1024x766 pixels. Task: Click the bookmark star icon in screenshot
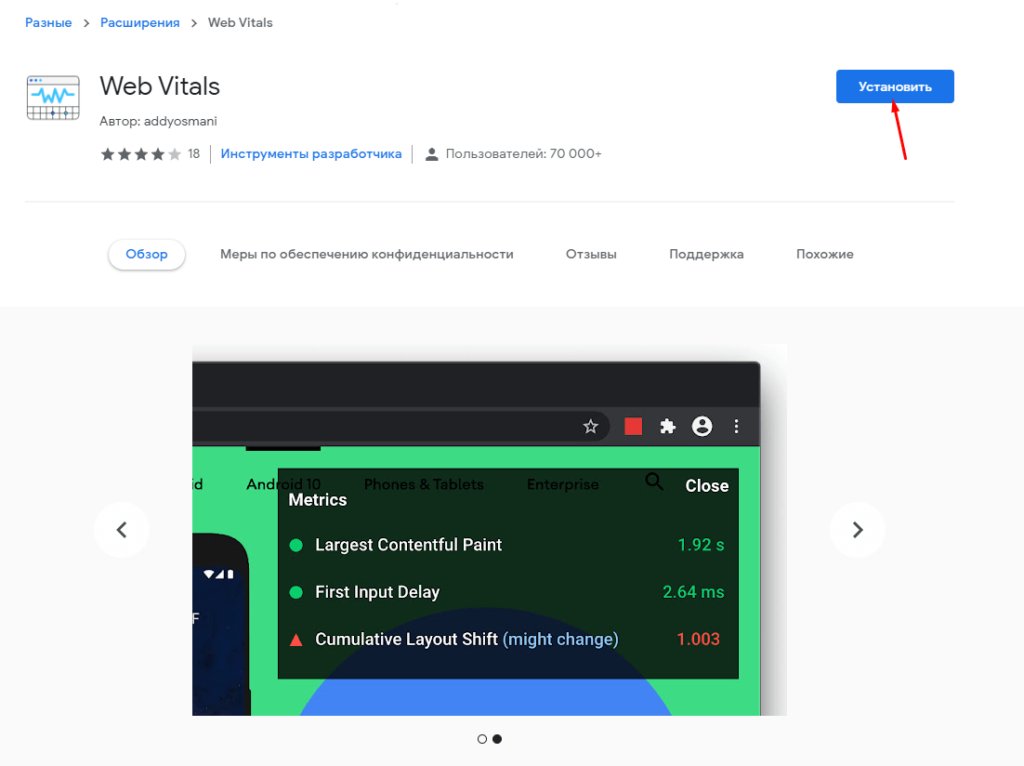coord(590,426)
